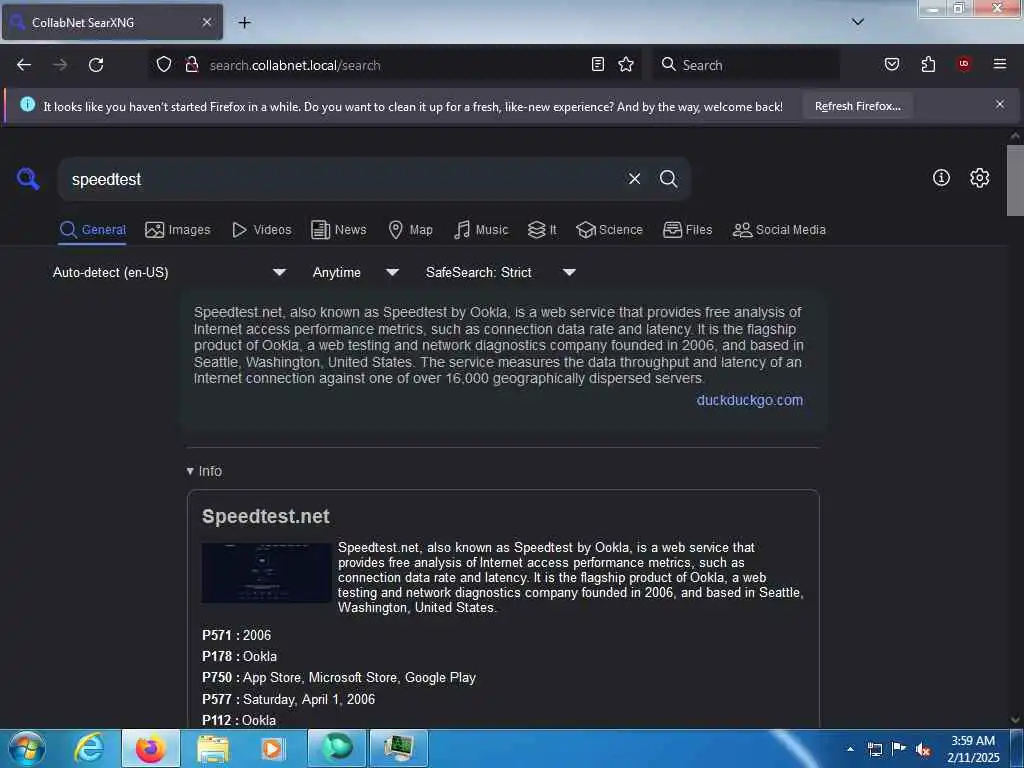The height and width of the screenshot is (768, 1024).
Task: Switch to the Videos tab
Action: [x=261, y=230]
